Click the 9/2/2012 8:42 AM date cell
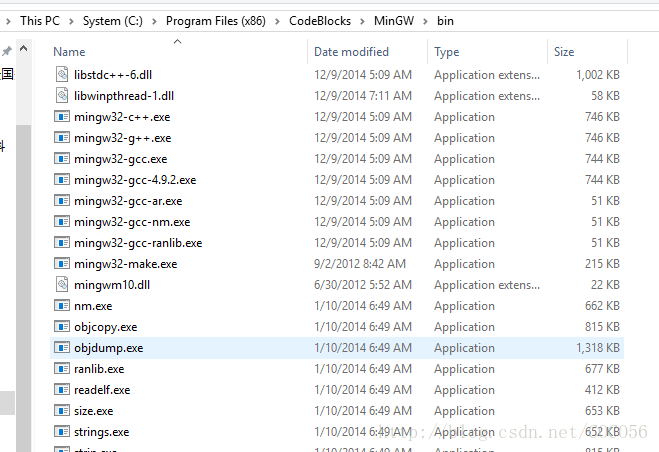 360,264
